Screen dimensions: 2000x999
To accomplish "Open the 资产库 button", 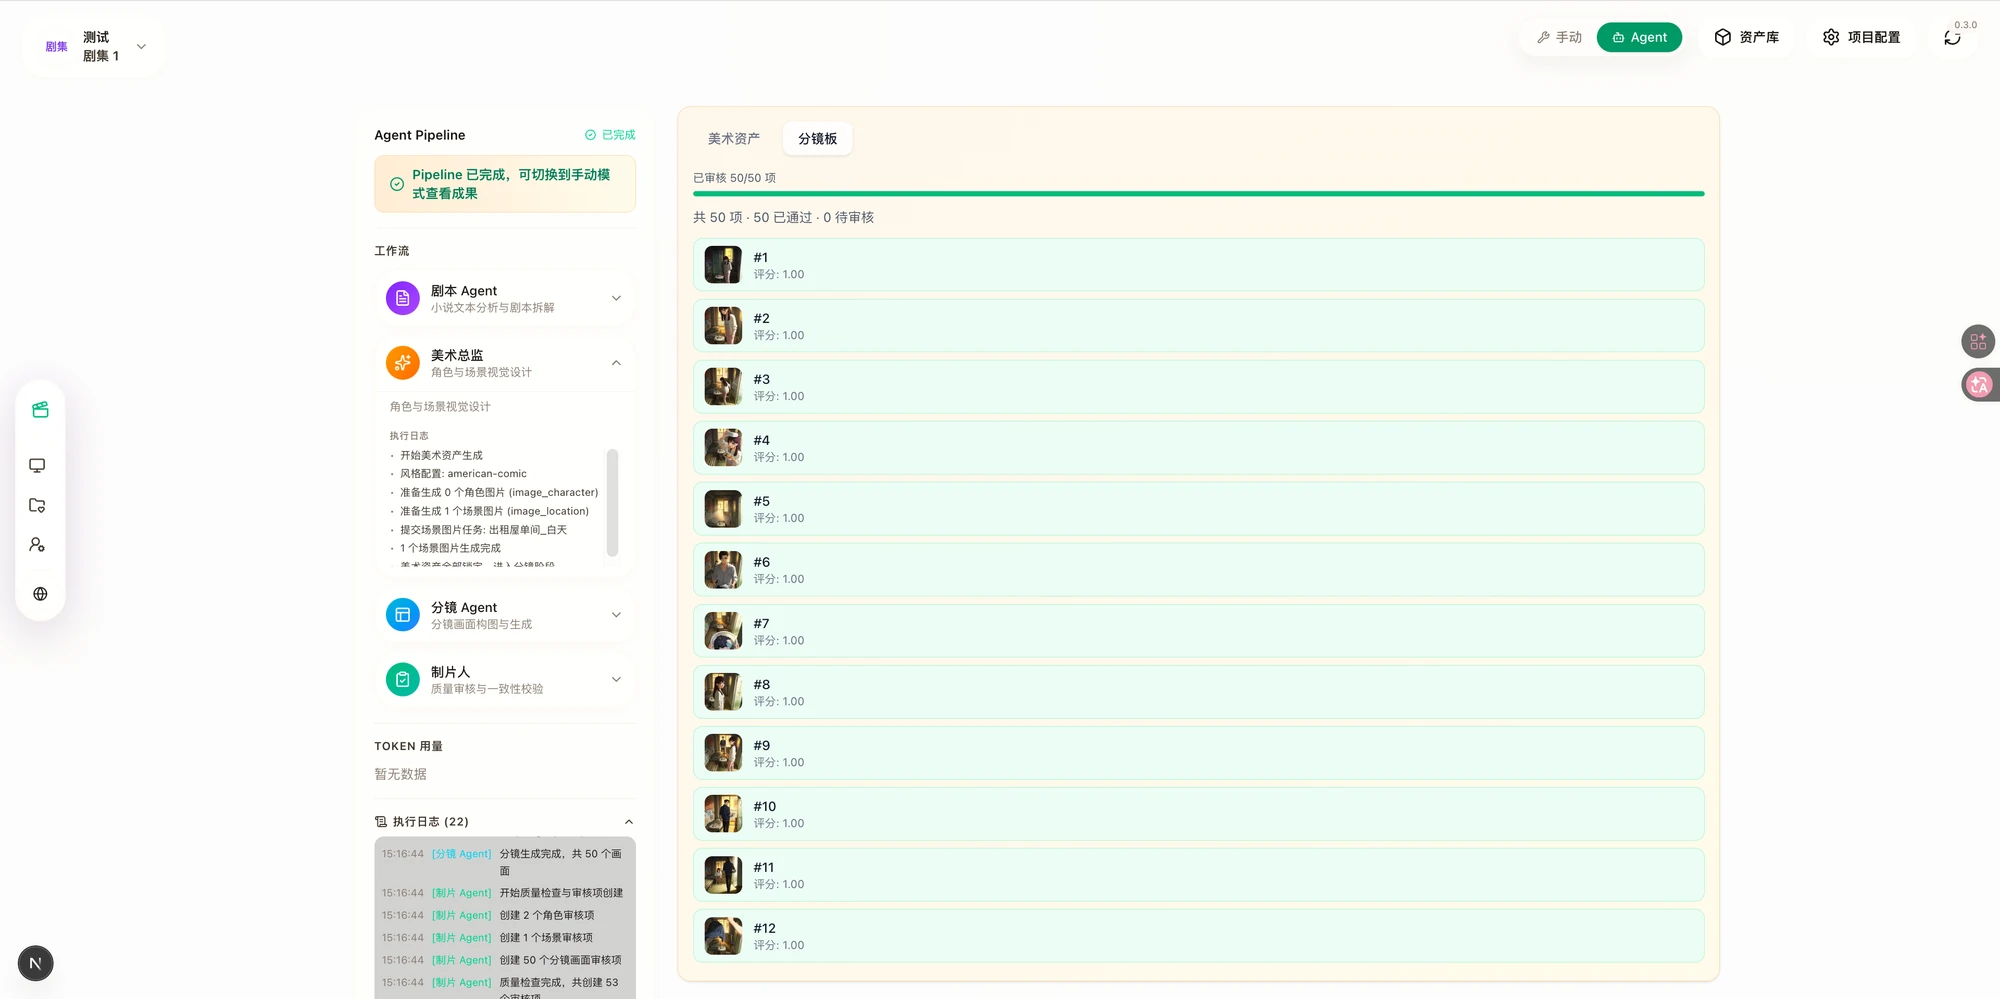I will (1746, 37).
